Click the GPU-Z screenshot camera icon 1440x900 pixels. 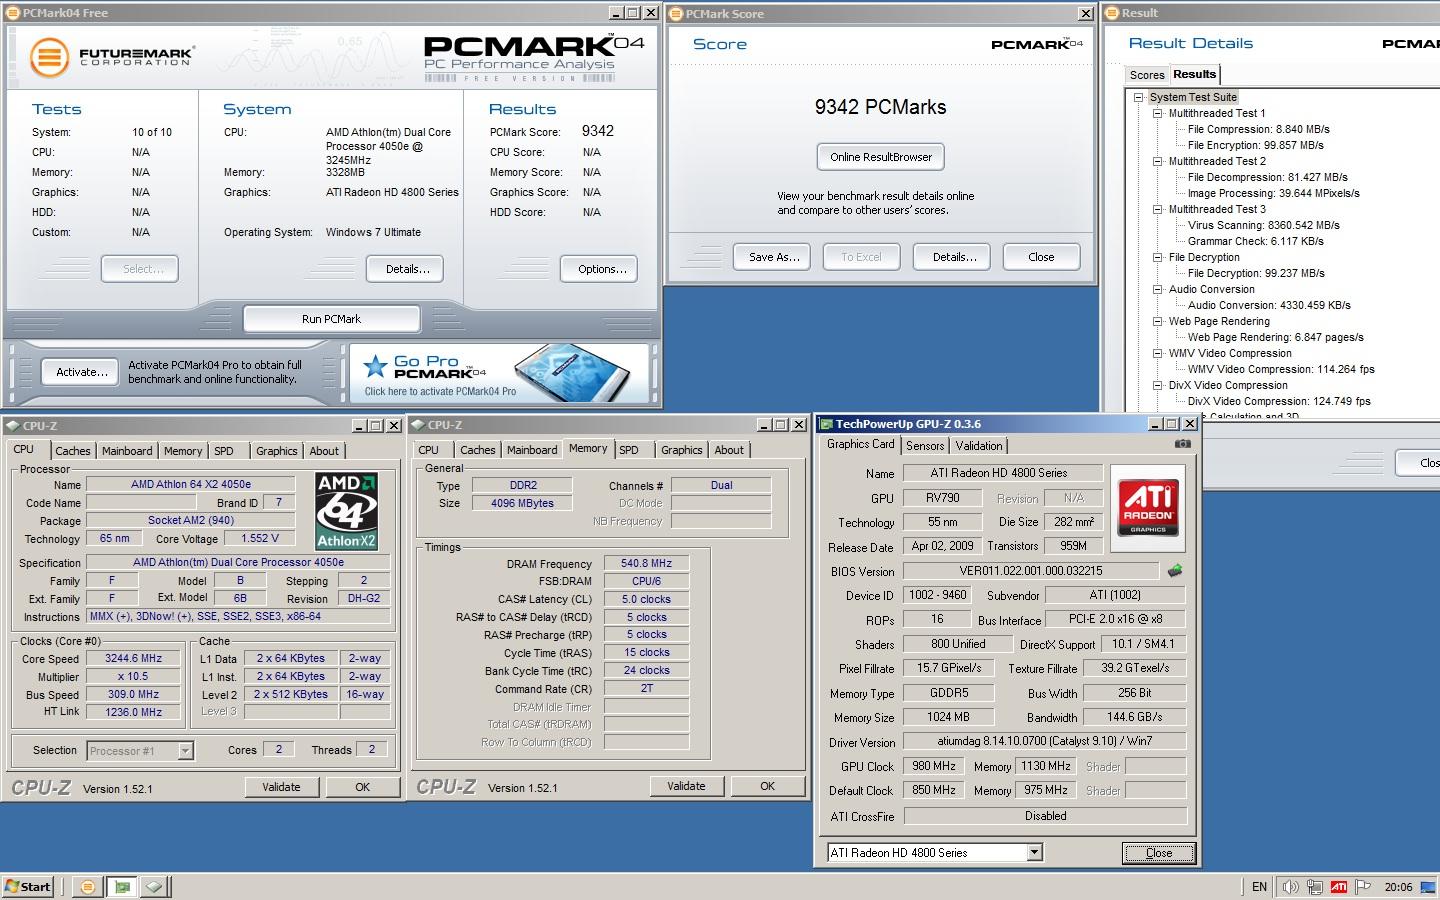[x=1182, y=444]
